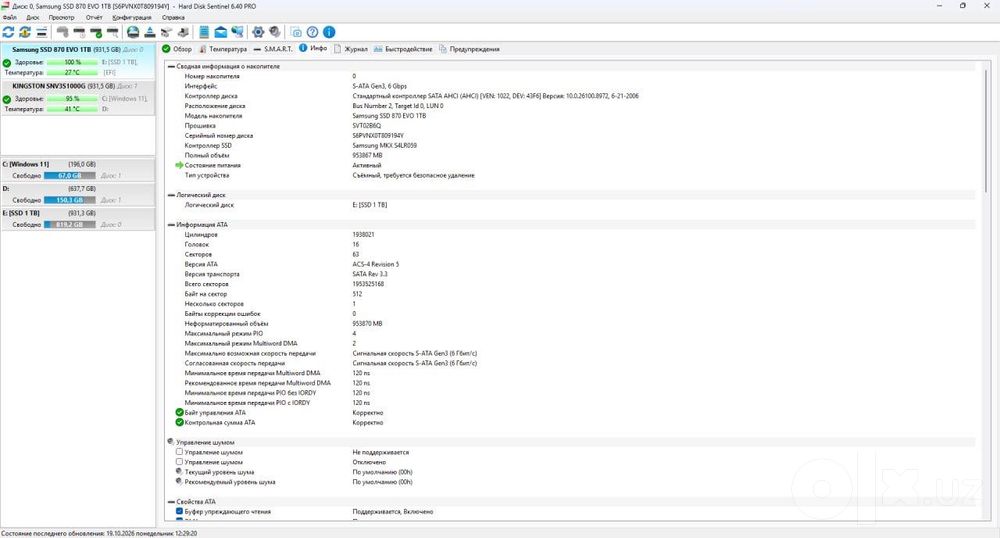Click the disk toolbar icon left of the globe
The height and width of the screenshot is (538, 1000).
112,32
